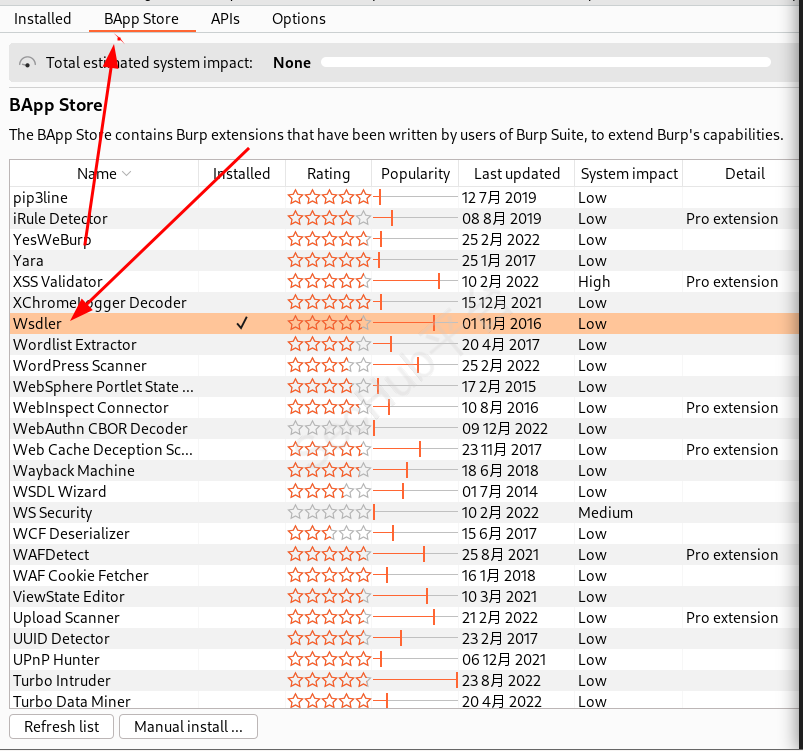The height and width of the screenshot is (751, 803).
Task: Click the Manual install button
Action: (x=188, y=727)
